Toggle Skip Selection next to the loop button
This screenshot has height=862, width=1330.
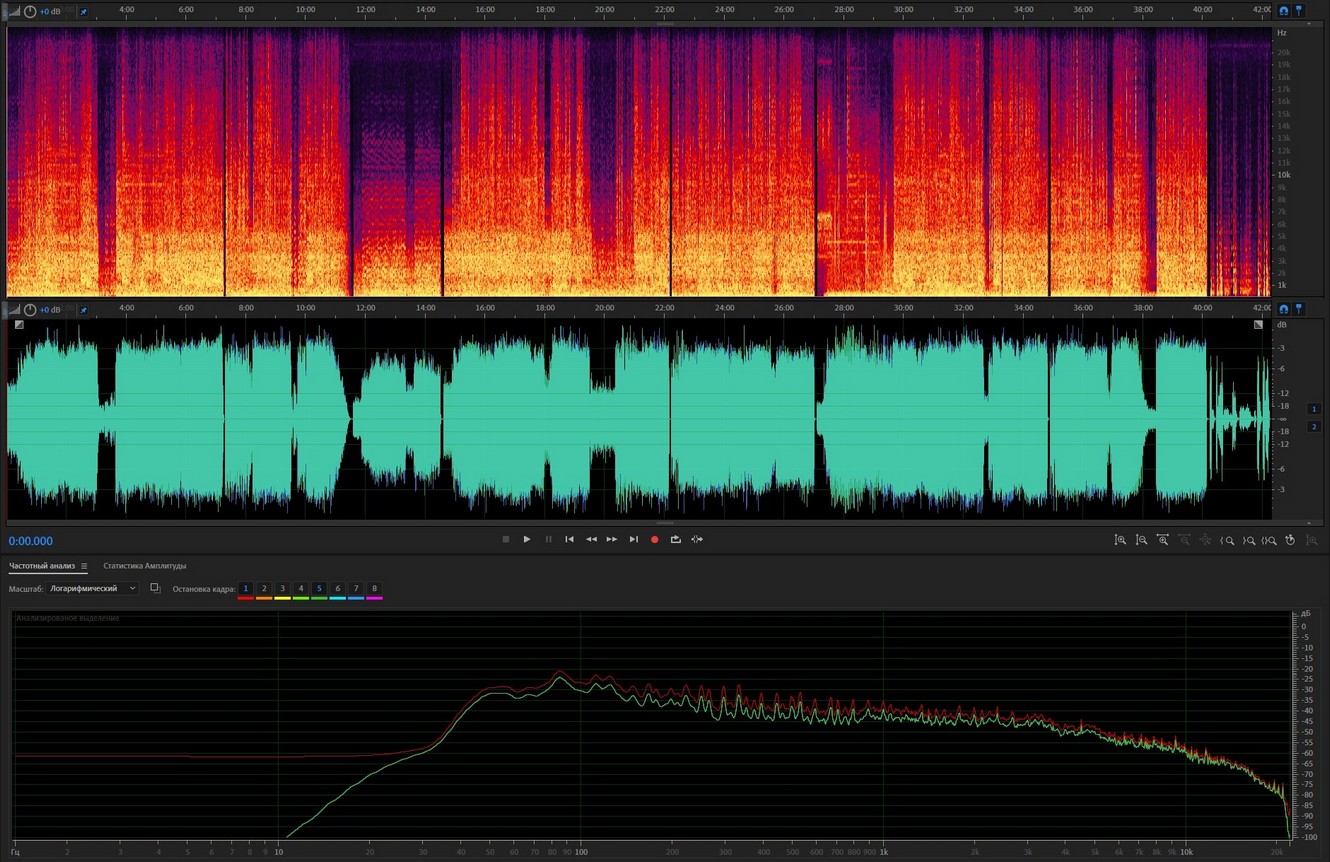tap(697, 539)
